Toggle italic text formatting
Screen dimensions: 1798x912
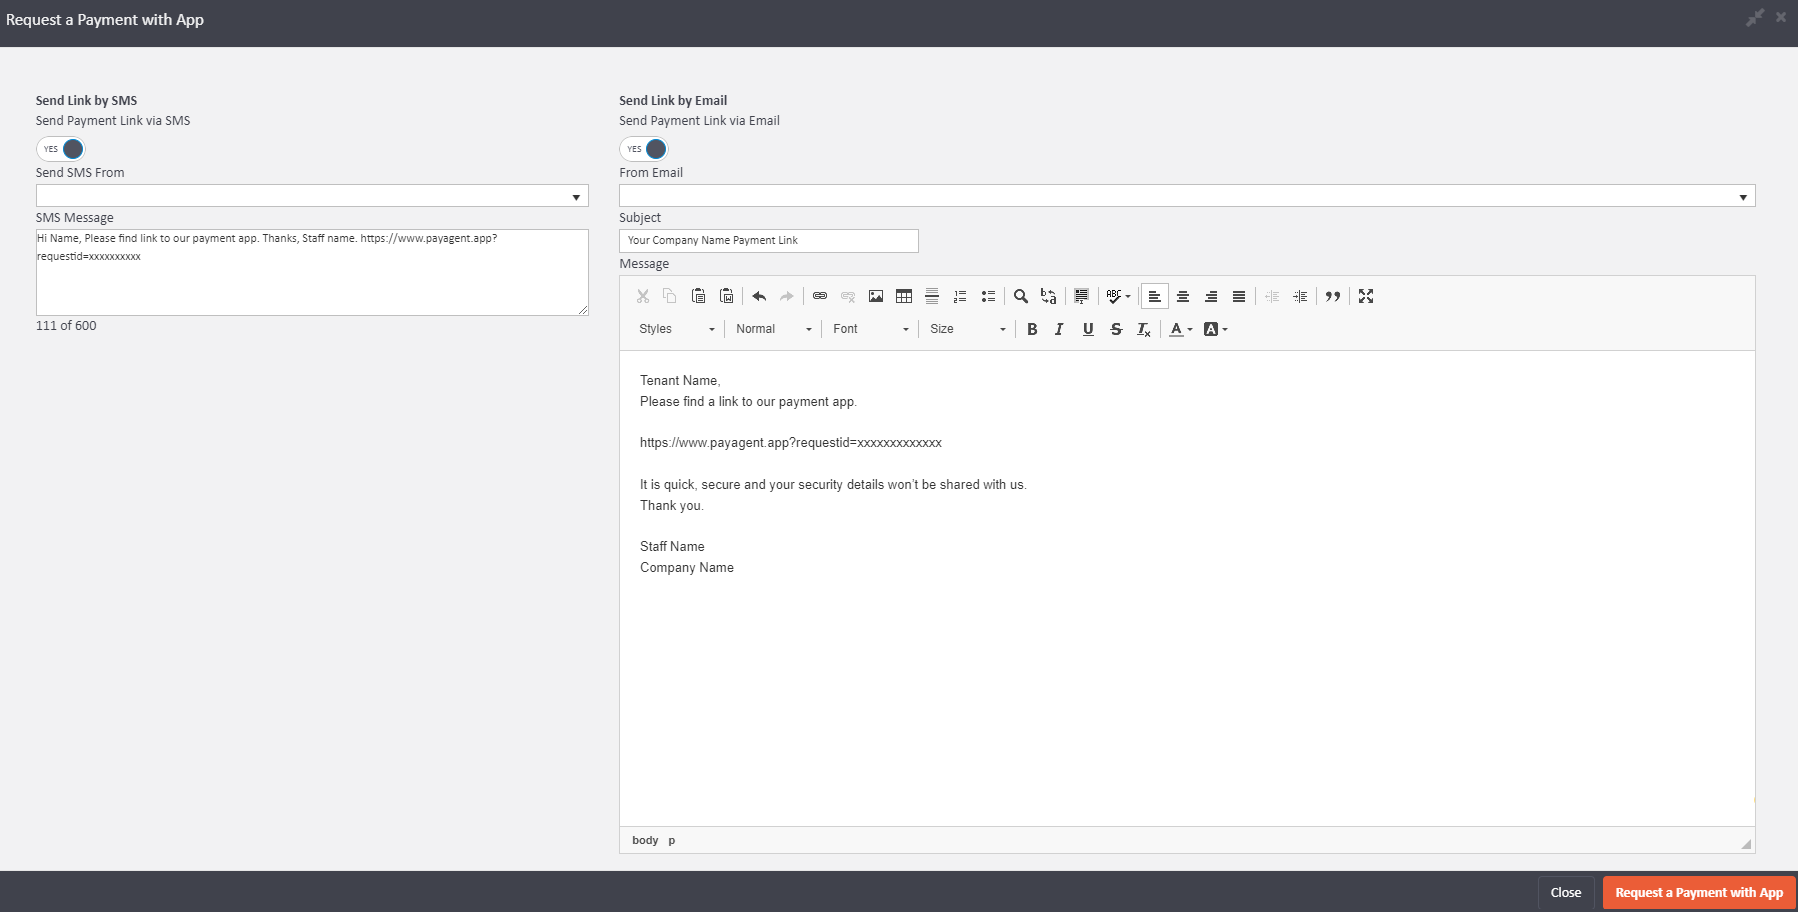coord(1059,329)
